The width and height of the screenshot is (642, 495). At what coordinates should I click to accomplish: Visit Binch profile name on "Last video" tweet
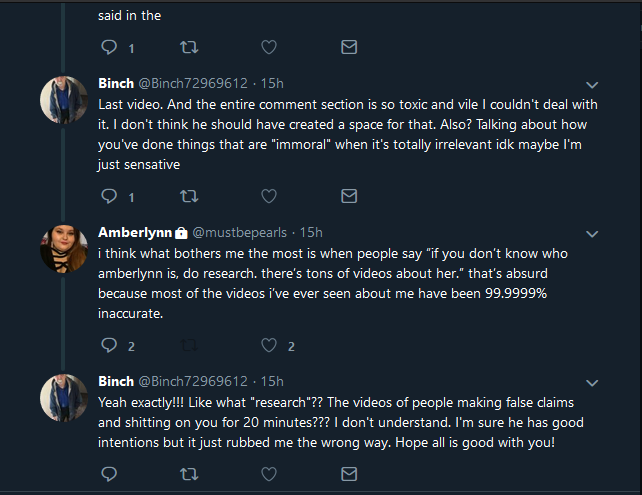(116, 83)
